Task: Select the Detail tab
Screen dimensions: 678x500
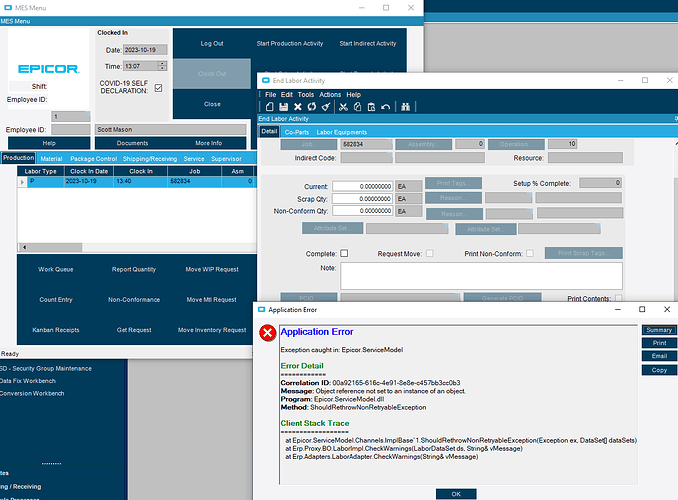Action: pyautogui.click(x=269, y=131)
